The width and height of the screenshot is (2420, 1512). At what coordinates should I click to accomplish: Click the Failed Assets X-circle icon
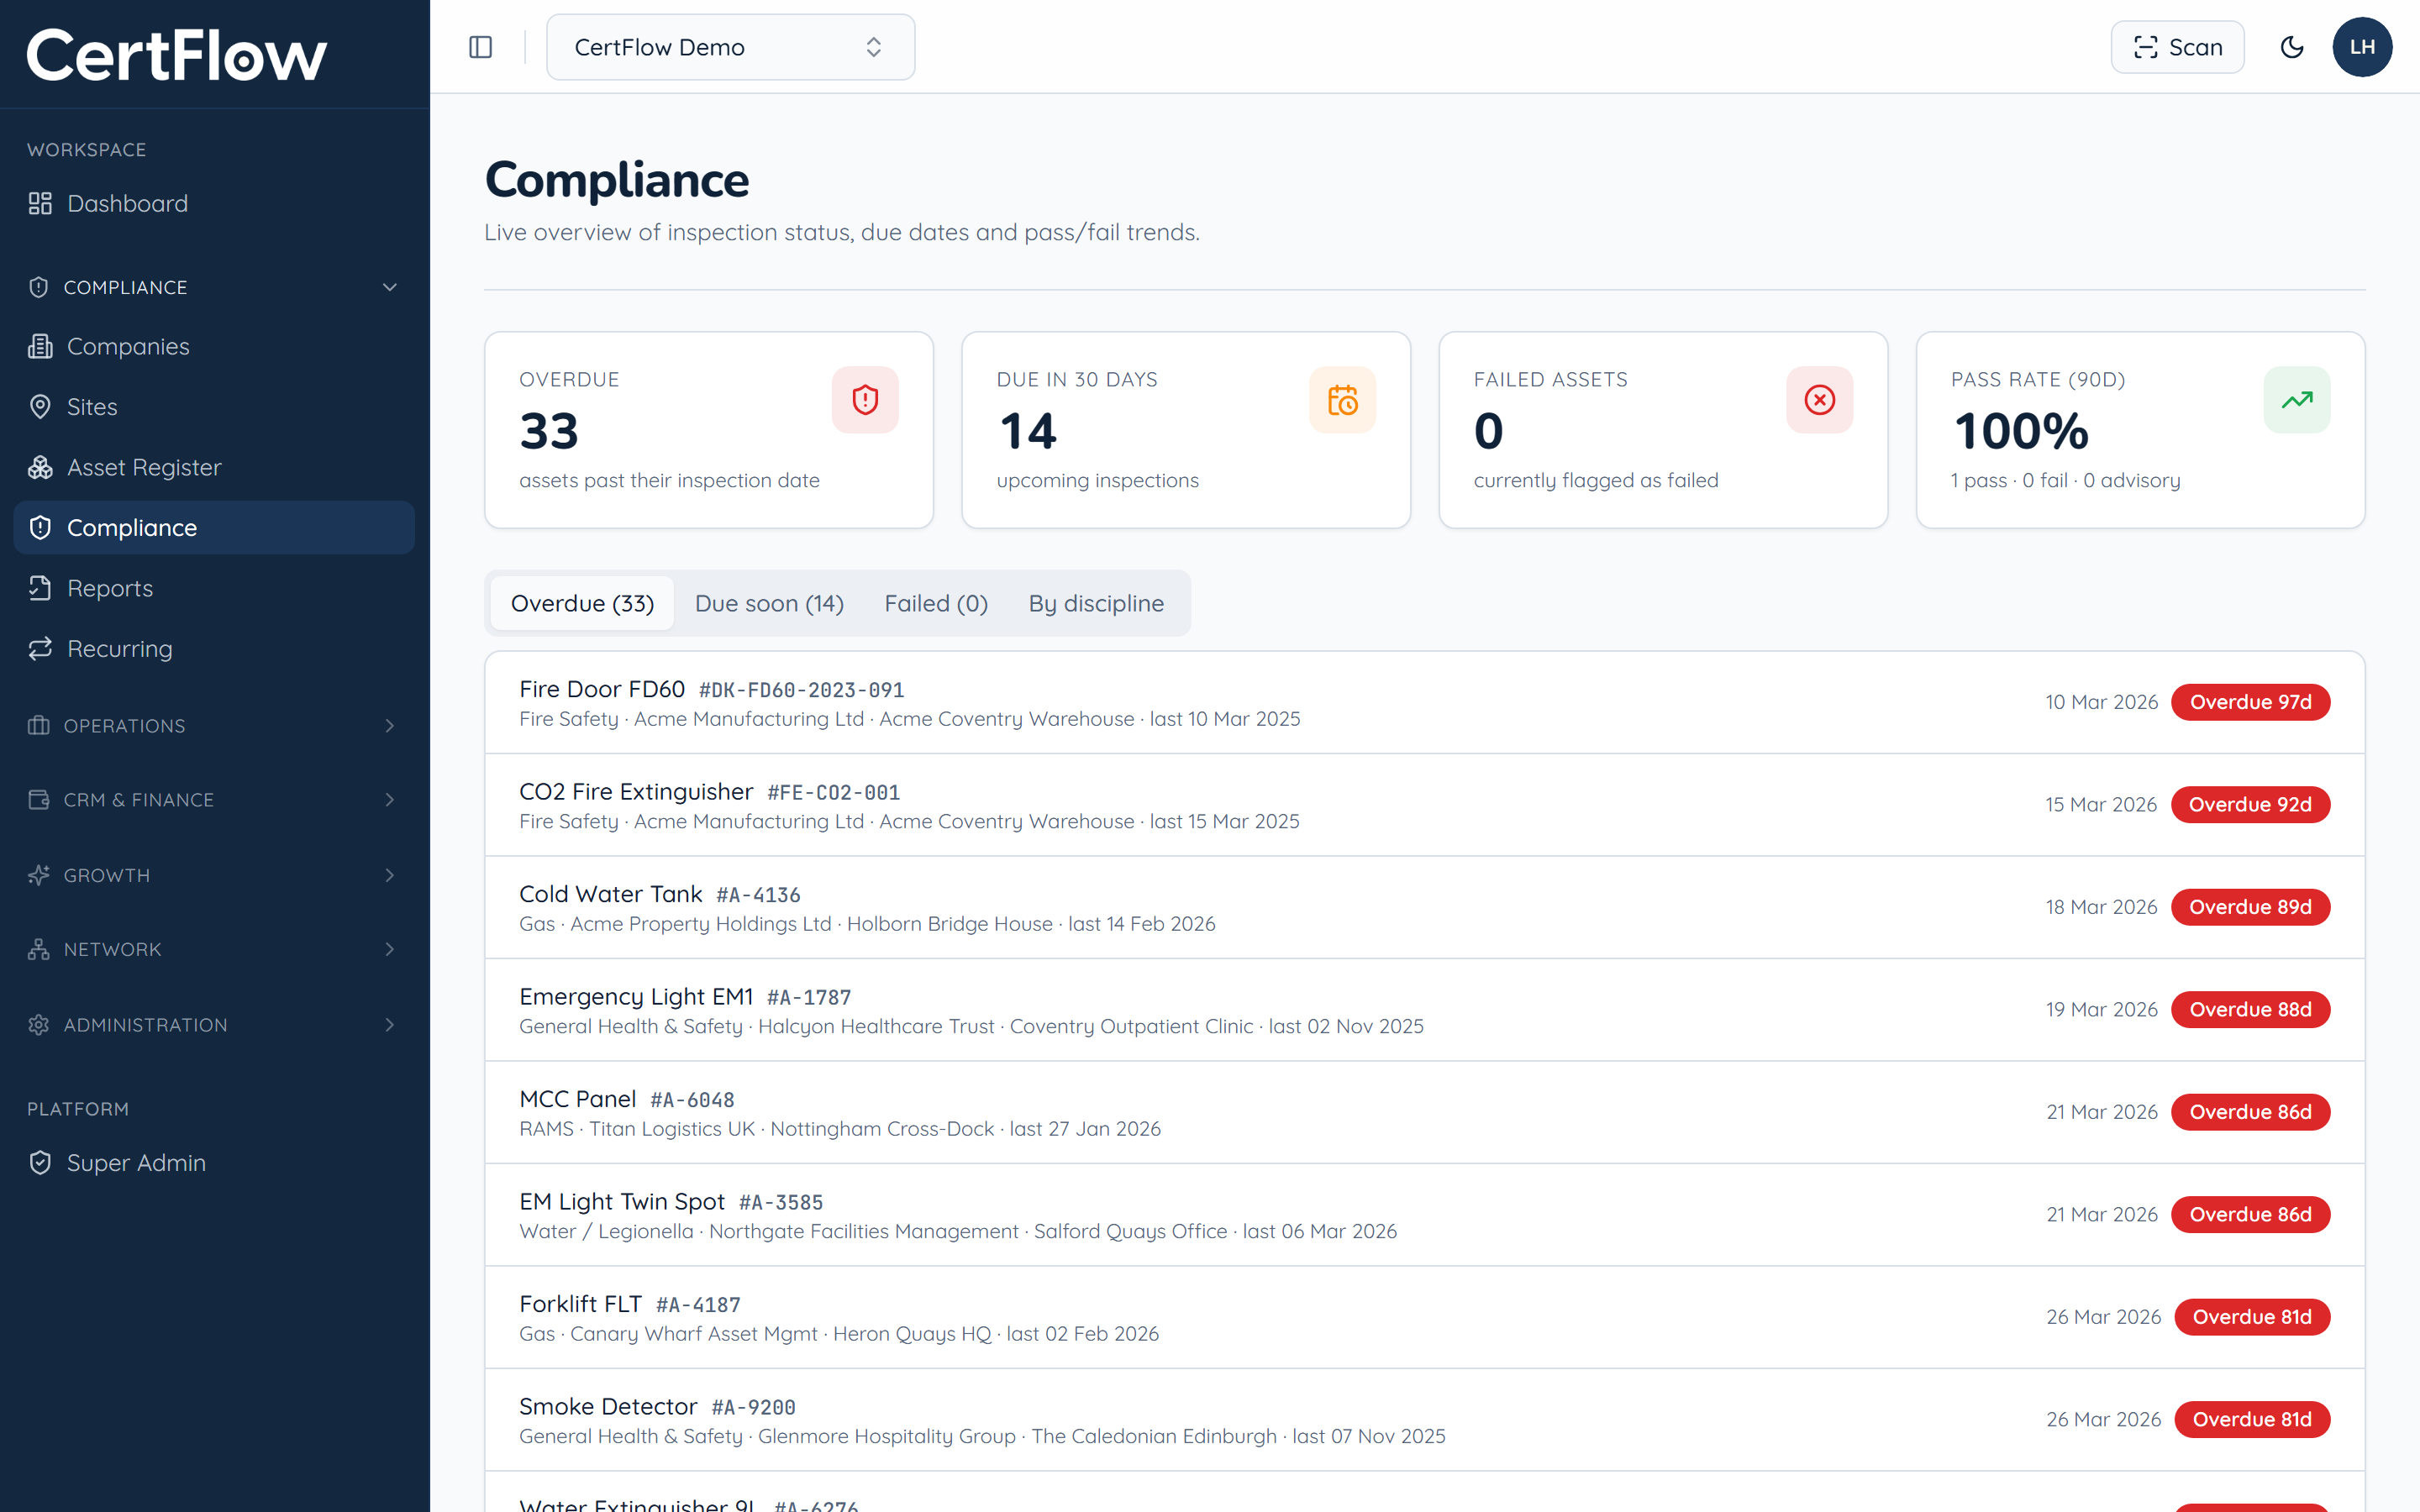tap(1819, 400)
